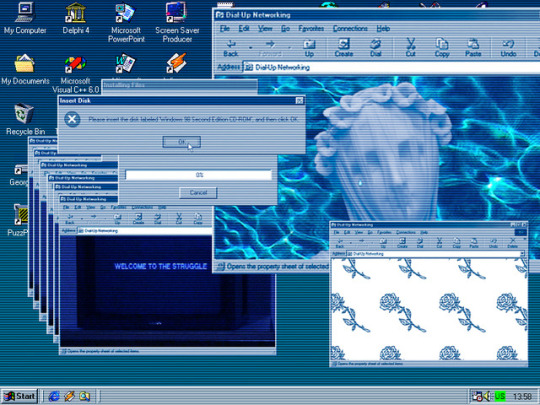This screenshot has width=540, height=405.
Task: Click Up in the large Dial-Up Networking toolbar
Action: [309, 48]
